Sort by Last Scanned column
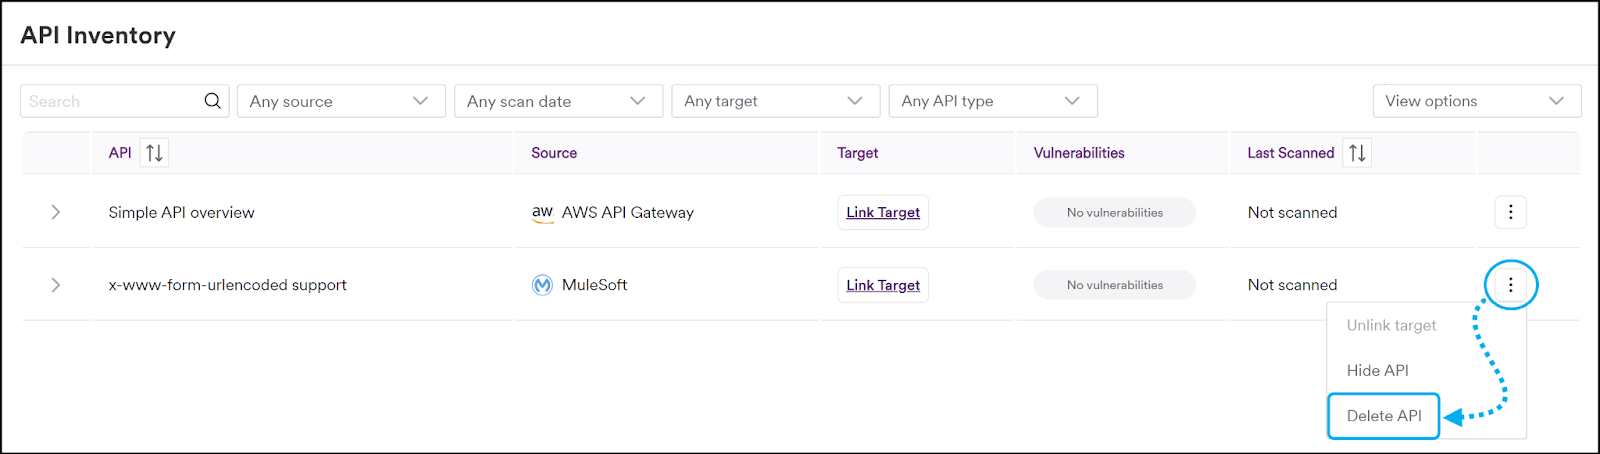This screenshot has width=1600, height=454. coord(1357,153)
